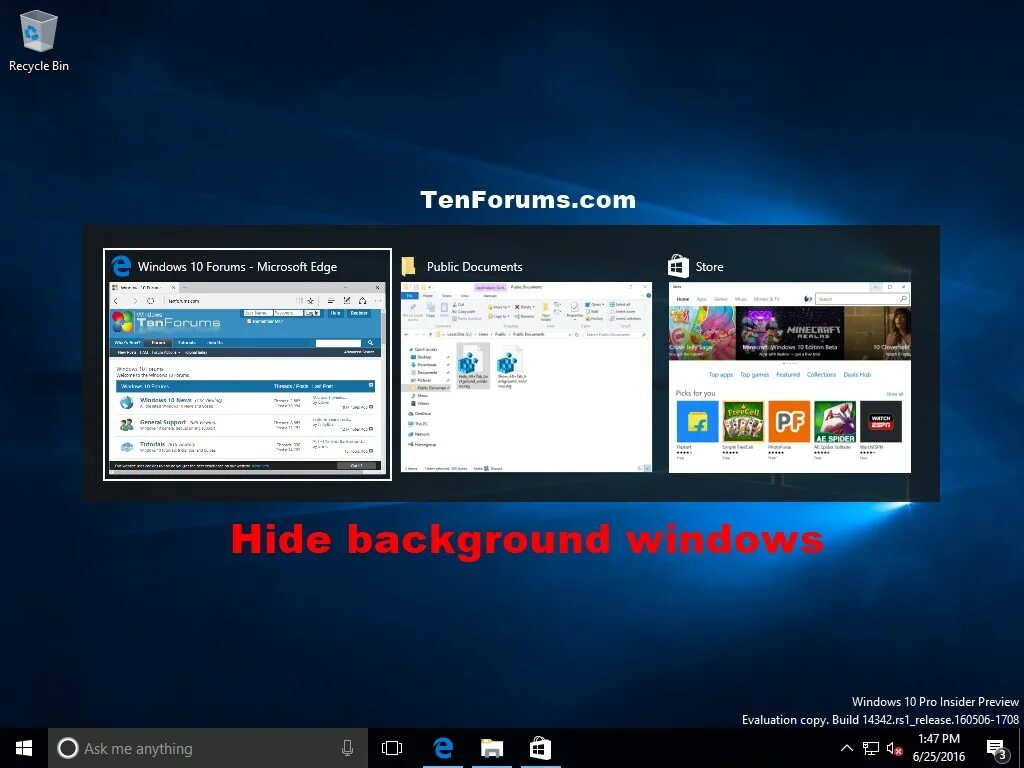The image size is (1024, 768).
Task: Open Task View from the taskbar
Action: click(x=392, y=748)
